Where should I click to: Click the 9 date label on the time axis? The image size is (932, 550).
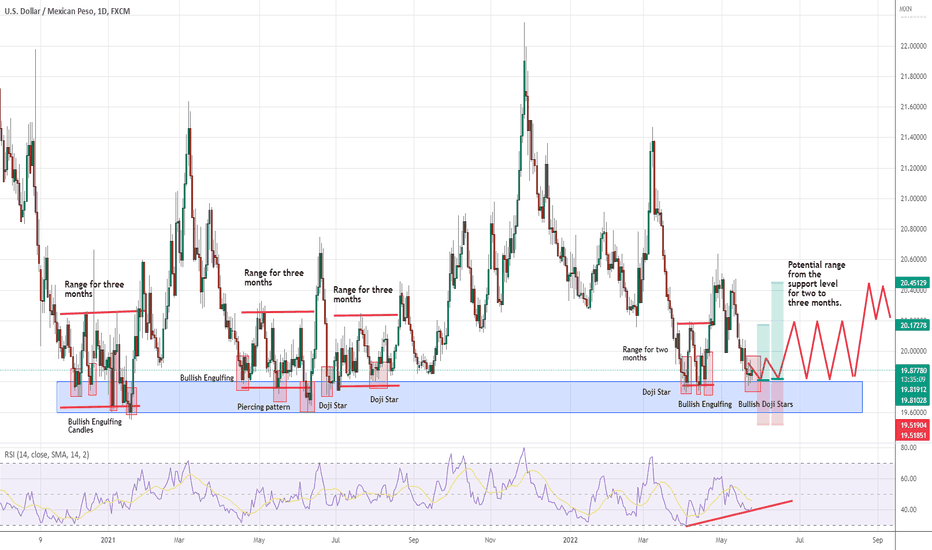click(x=40, y=540)
